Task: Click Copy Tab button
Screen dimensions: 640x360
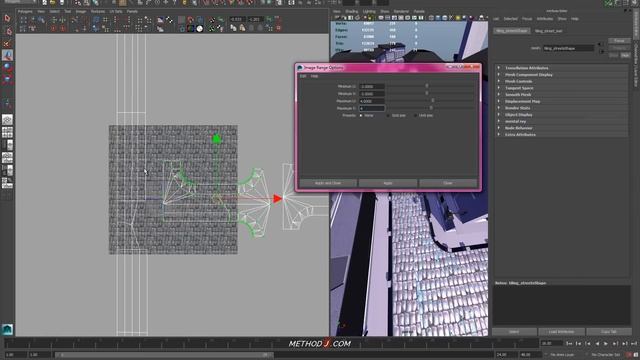Action: pos(609,331)
